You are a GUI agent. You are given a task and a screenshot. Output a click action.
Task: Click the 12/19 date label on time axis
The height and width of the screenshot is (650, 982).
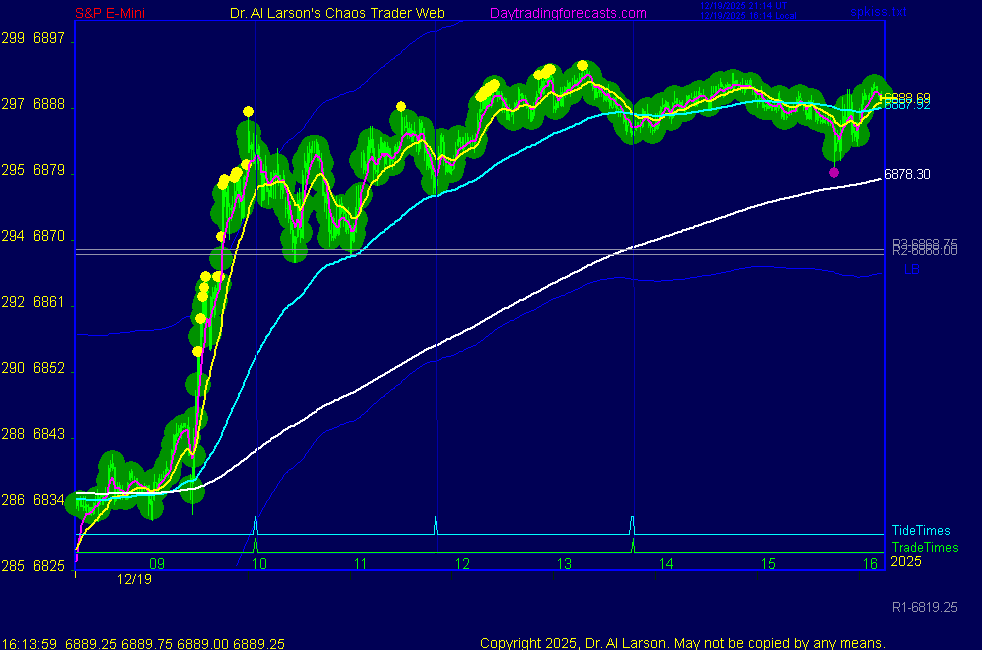pyautogui.click(x=133, y=579)
